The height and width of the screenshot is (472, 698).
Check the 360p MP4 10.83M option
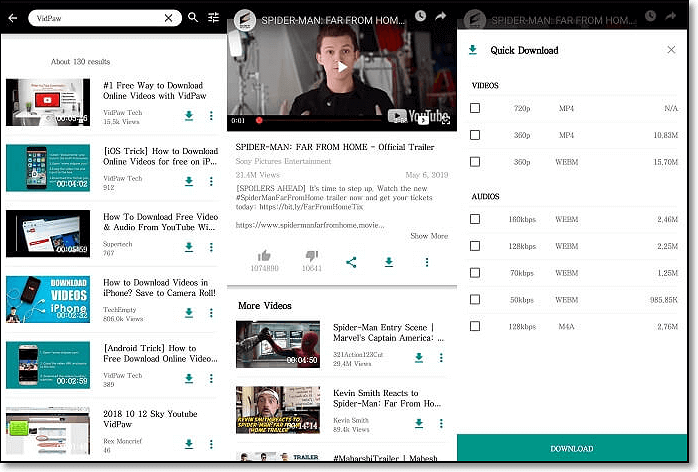(475, 135)
